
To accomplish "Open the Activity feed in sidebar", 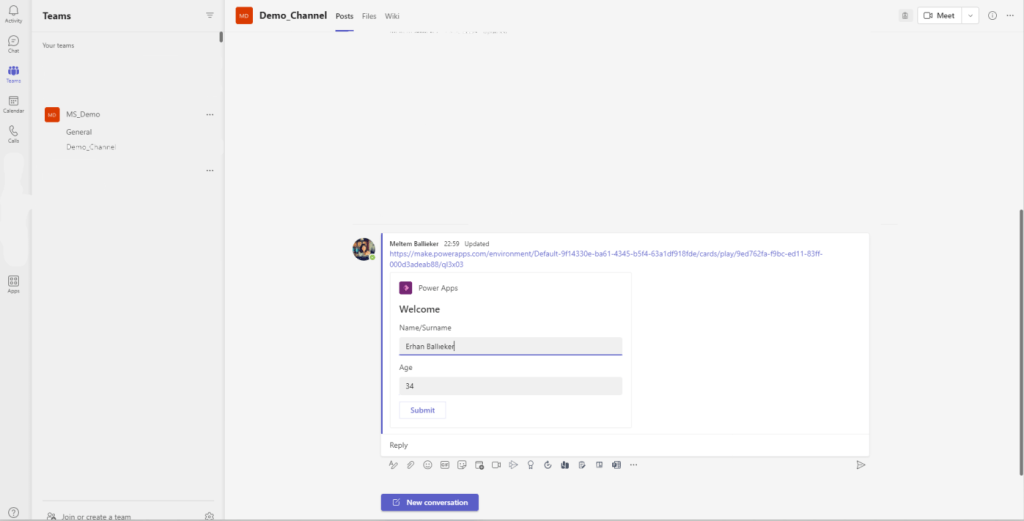I will click(x=13, y=13).
